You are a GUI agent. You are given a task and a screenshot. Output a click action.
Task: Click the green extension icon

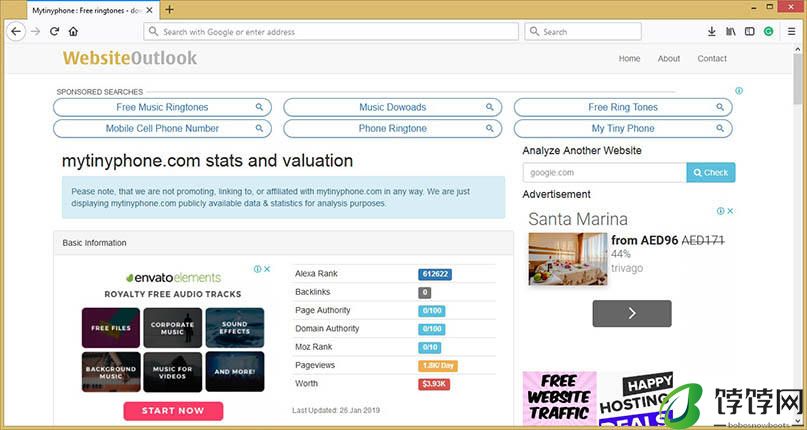tap(768, 31)
